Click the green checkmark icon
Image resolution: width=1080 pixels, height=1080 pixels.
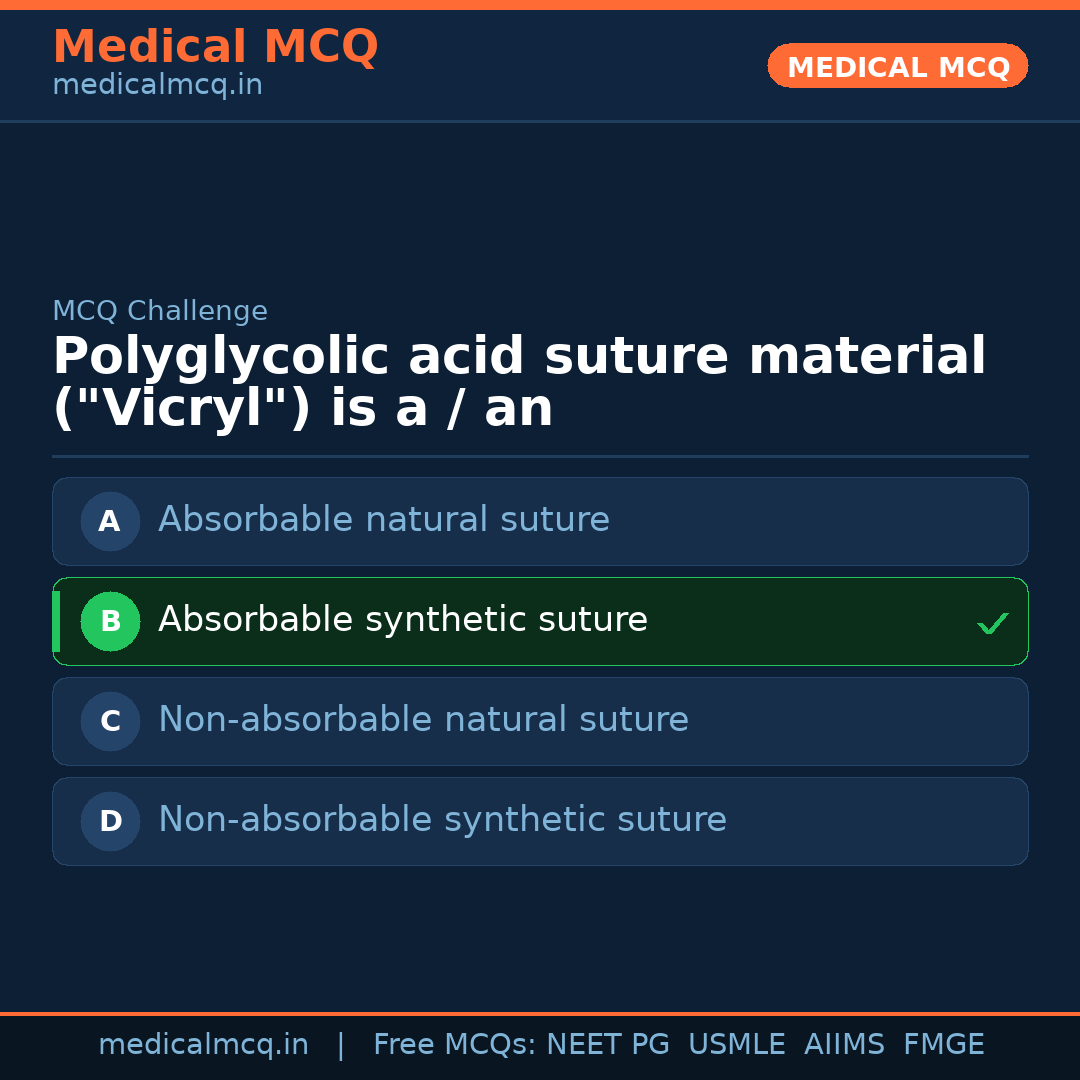coord(992,624)
